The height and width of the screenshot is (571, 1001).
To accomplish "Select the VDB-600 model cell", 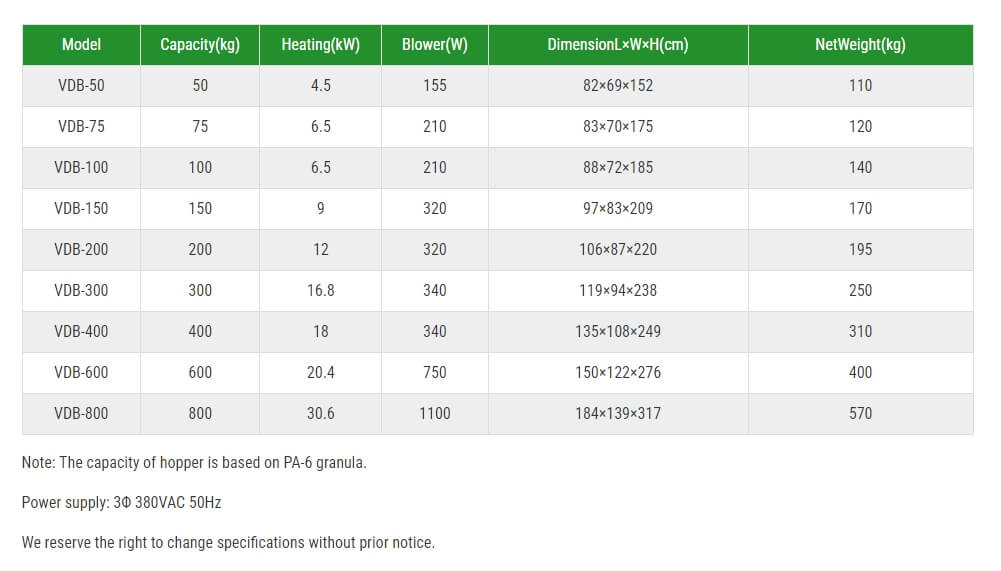I will click(81, 372).
